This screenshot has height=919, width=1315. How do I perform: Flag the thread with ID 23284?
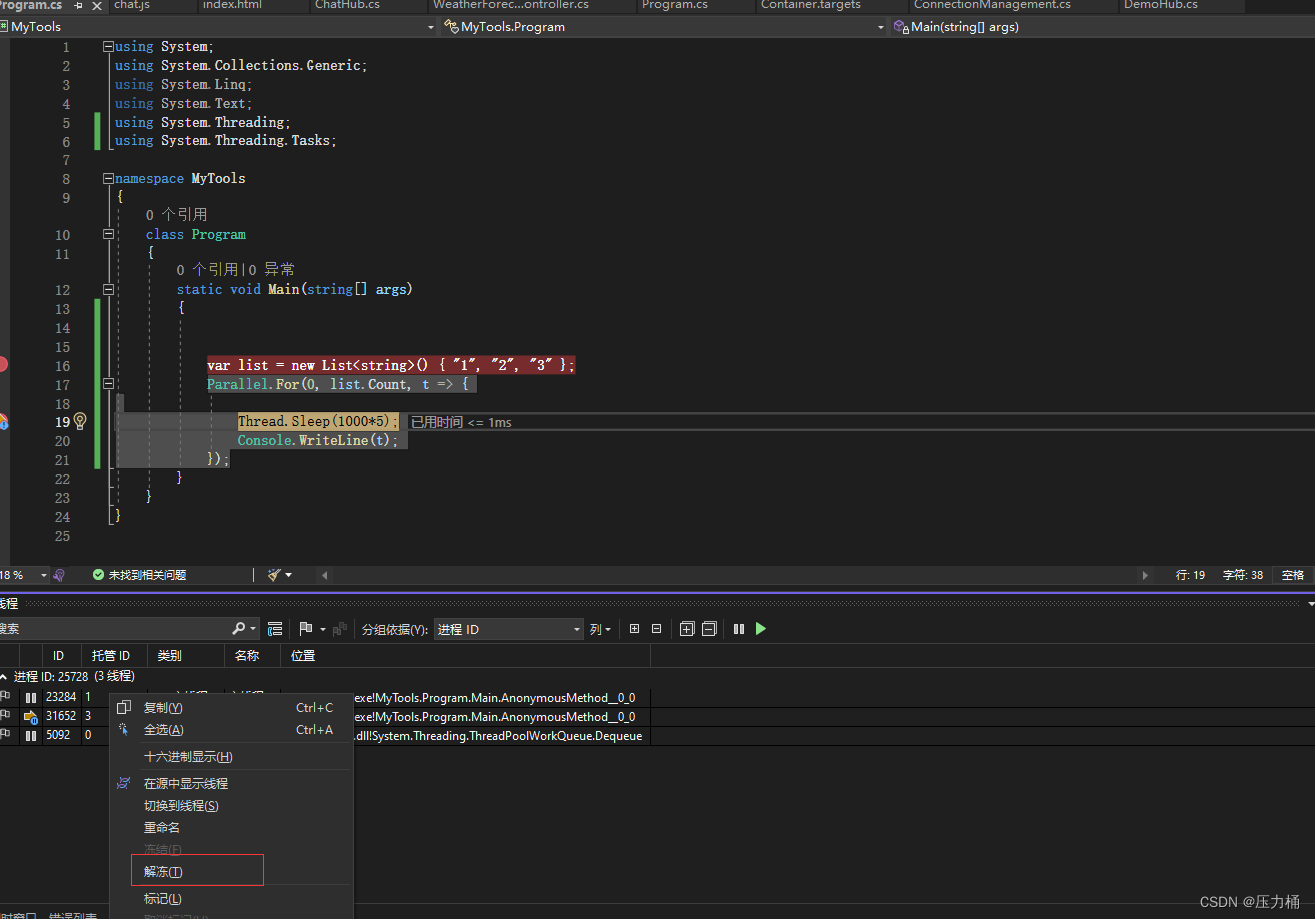[x=5, y=697]
